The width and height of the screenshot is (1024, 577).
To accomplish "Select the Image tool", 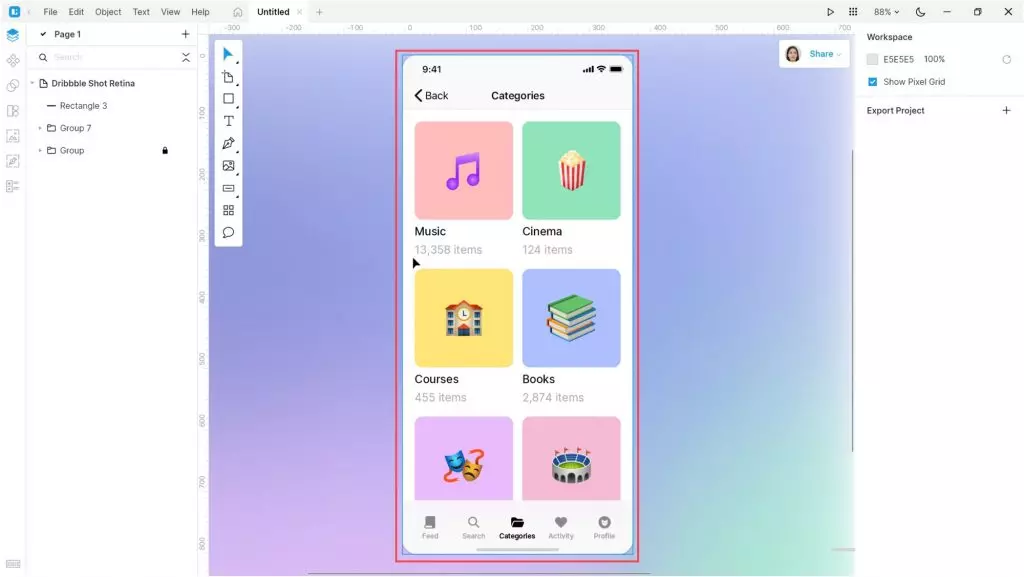I will (228, 166).
